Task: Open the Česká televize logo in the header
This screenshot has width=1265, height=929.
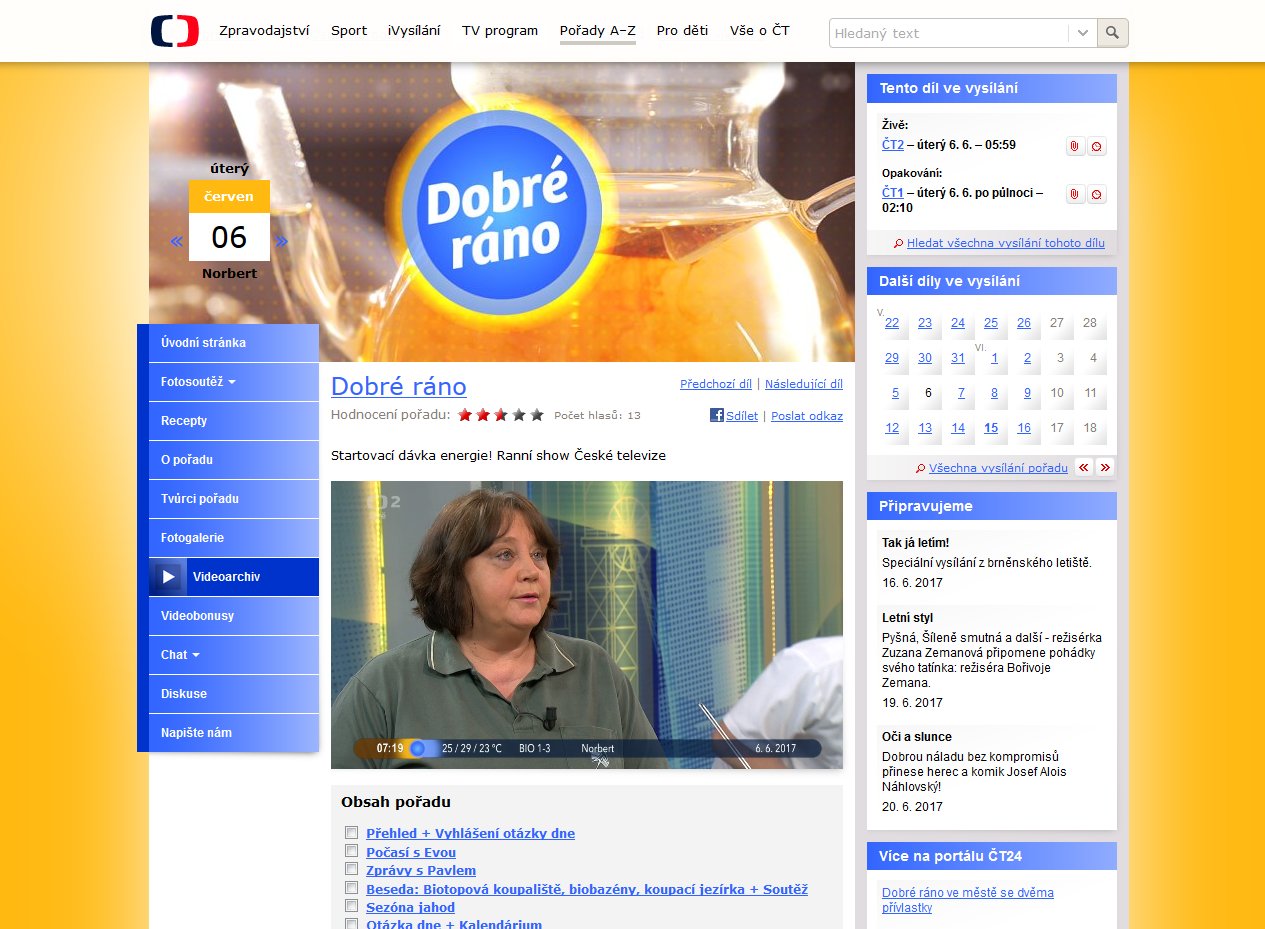Action: 174,30
